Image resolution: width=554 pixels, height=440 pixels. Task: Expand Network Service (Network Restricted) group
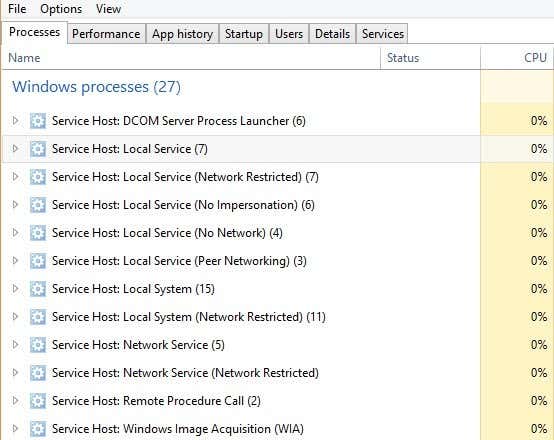click(x=15, y=372)
